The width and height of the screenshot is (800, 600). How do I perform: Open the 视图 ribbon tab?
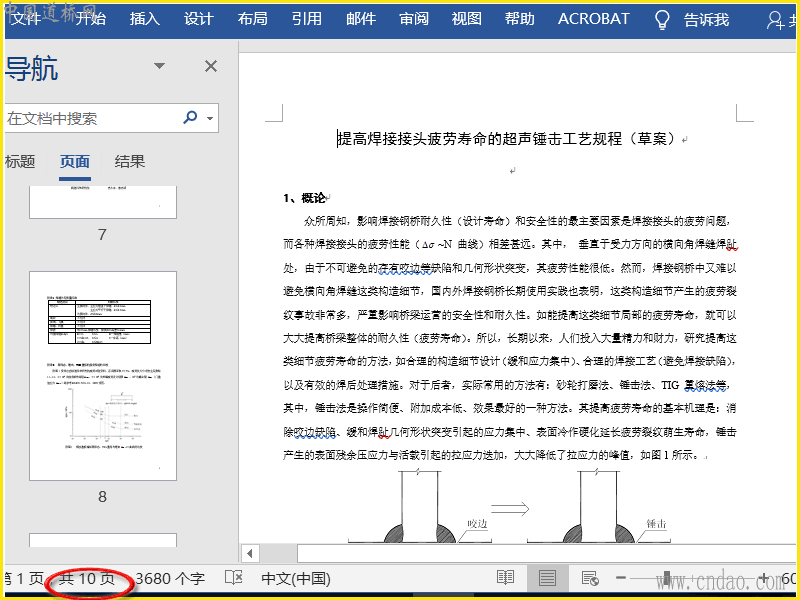[x=466, y=19]
